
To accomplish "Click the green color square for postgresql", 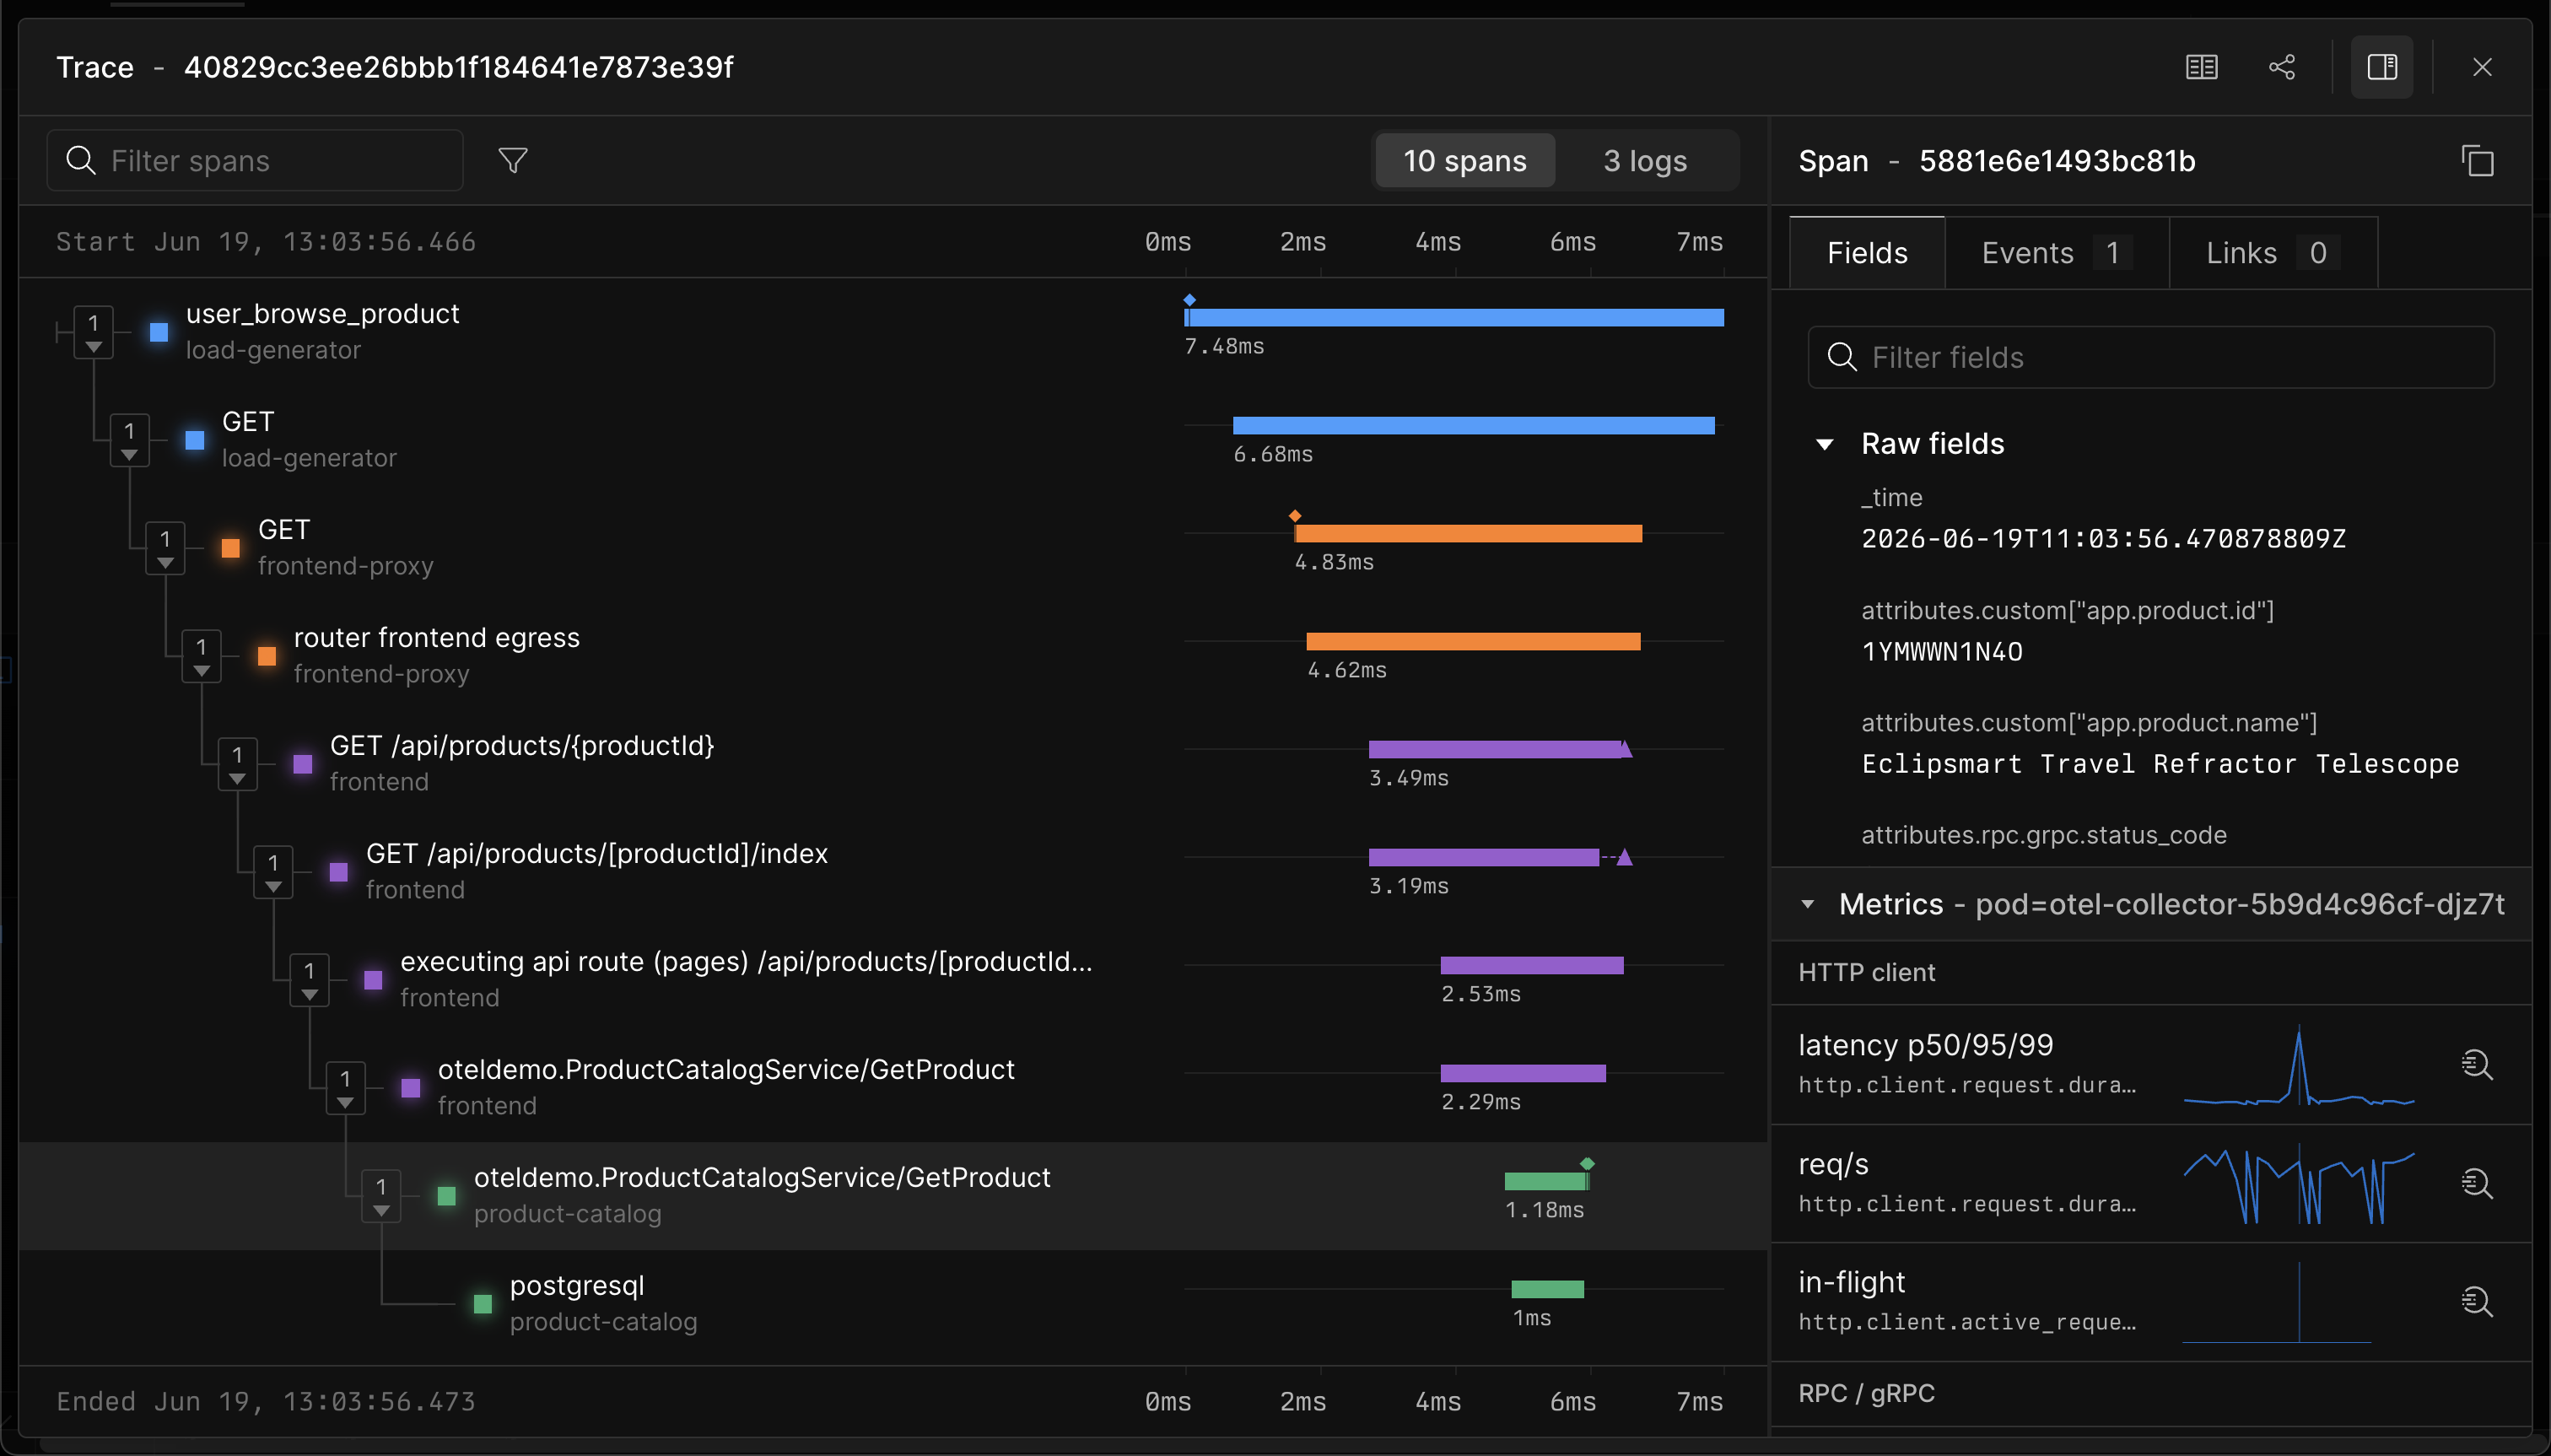I will [483, 1305].
